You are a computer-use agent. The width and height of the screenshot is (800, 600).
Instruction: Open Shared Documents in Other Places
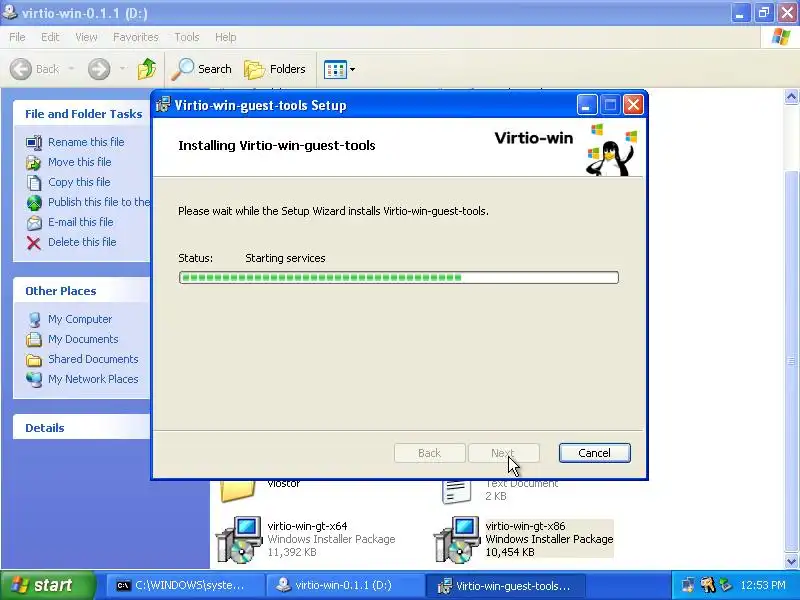(x=93, y=359)
